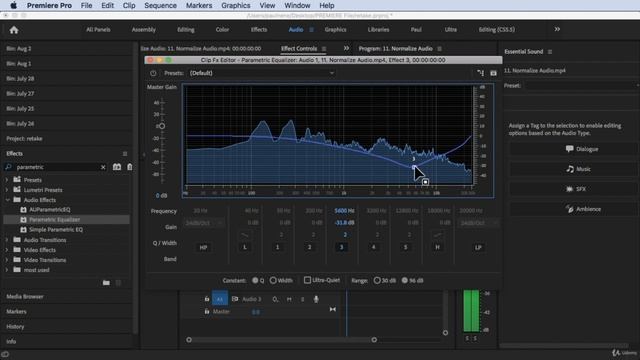The width and height of the screenshot is (640, 360).
Task: Expand the Video Effects folder
Action: point(7,250)
